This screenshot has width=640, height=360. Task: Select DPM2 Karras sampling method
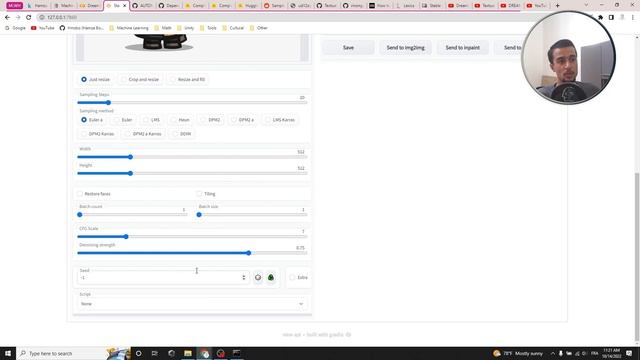tap(98, 133)
